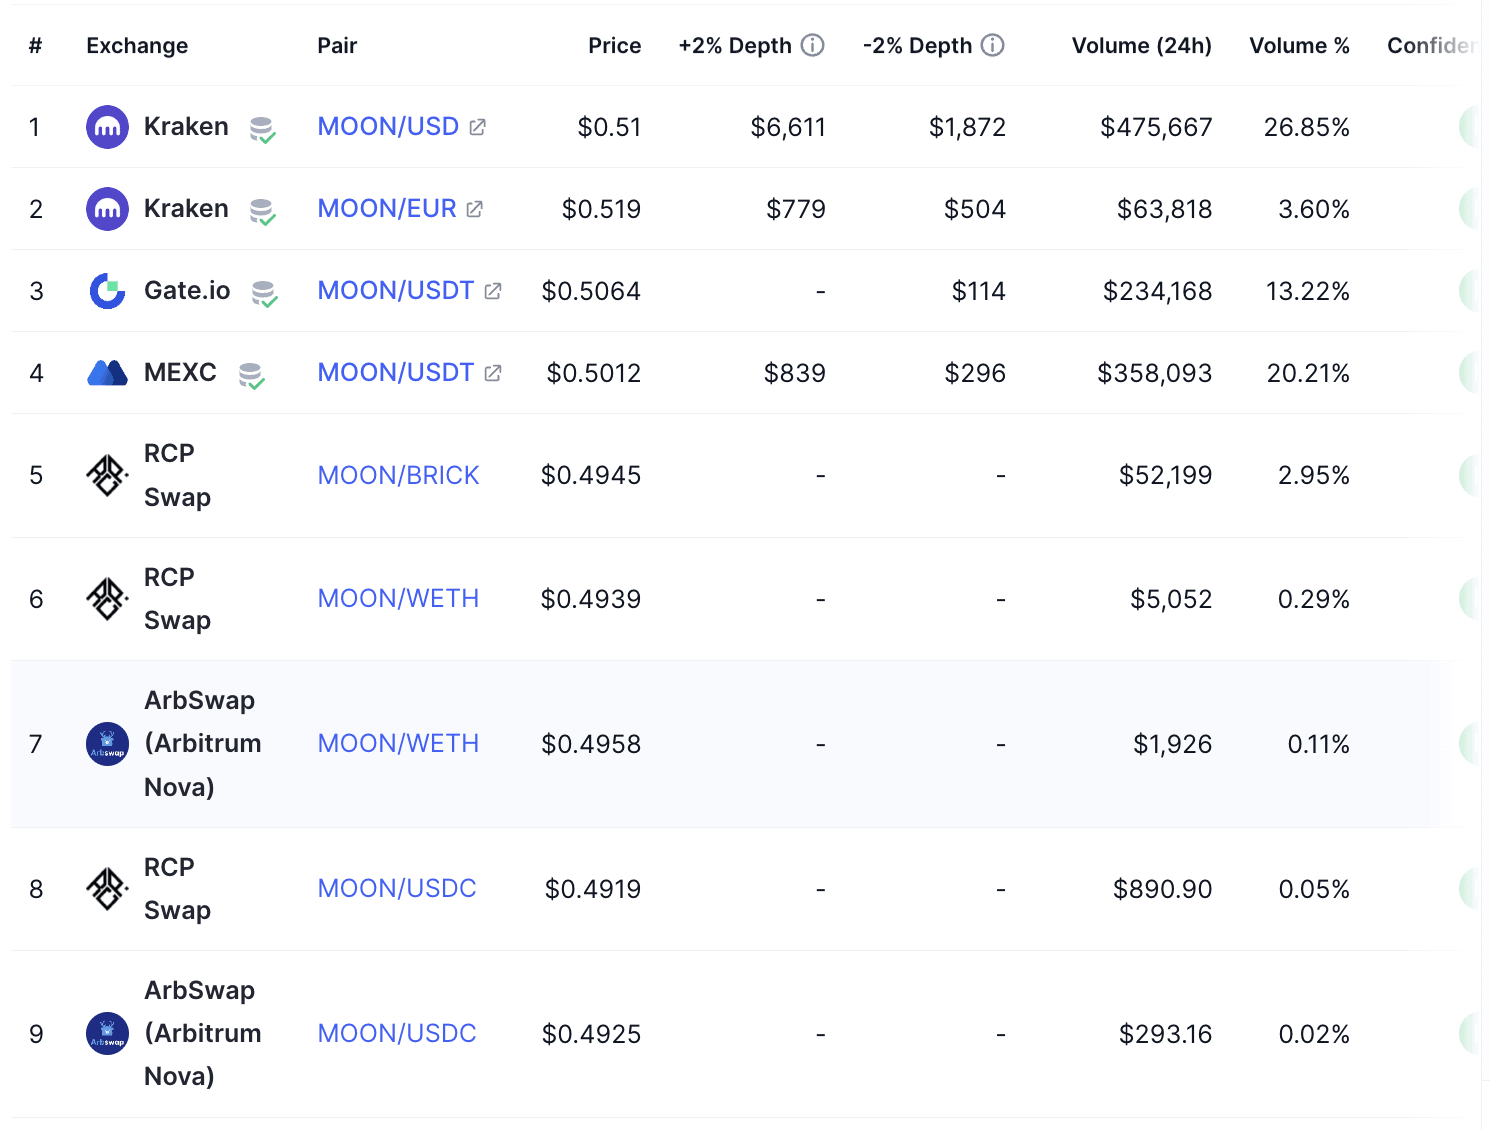Sort table by Volume (24h) column
1490x1130 pixels.
coord(1141,46)
